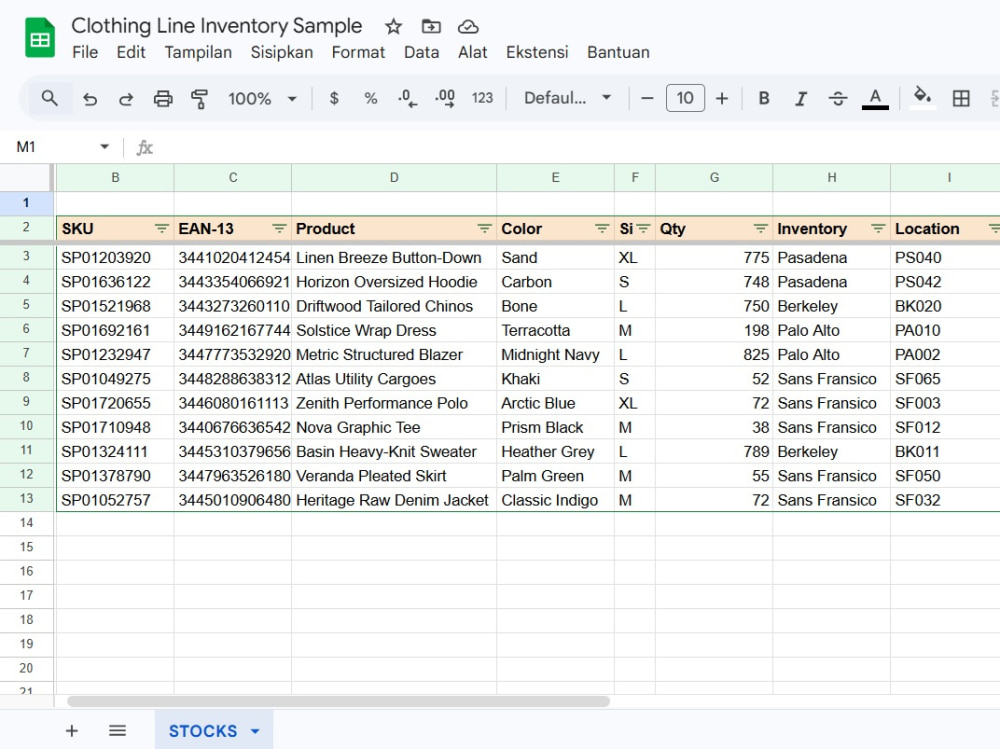
Task: Select quantity cell 789
Action: coord(714,451)
